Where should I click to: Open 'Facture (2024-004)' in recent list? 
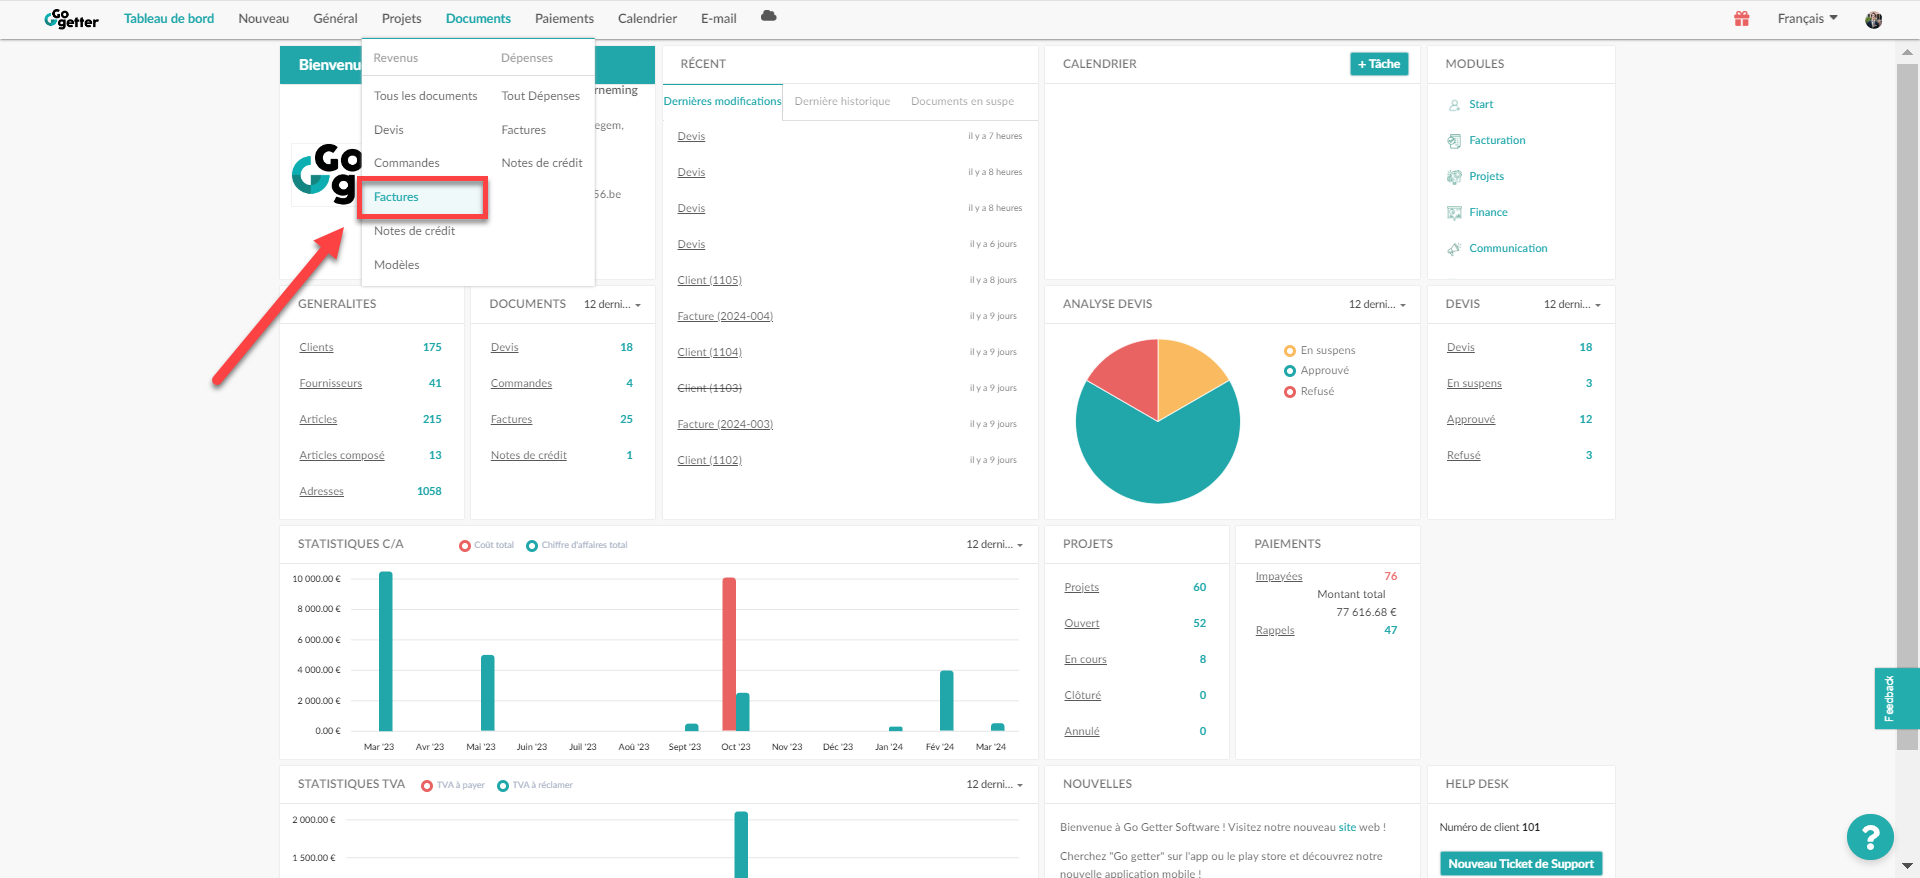pos(725,316)
